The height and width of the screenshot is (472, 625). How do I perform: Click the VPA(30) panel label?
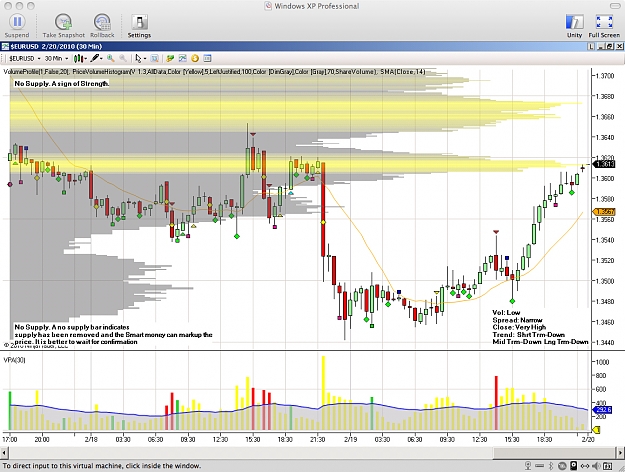coord(14,360)
